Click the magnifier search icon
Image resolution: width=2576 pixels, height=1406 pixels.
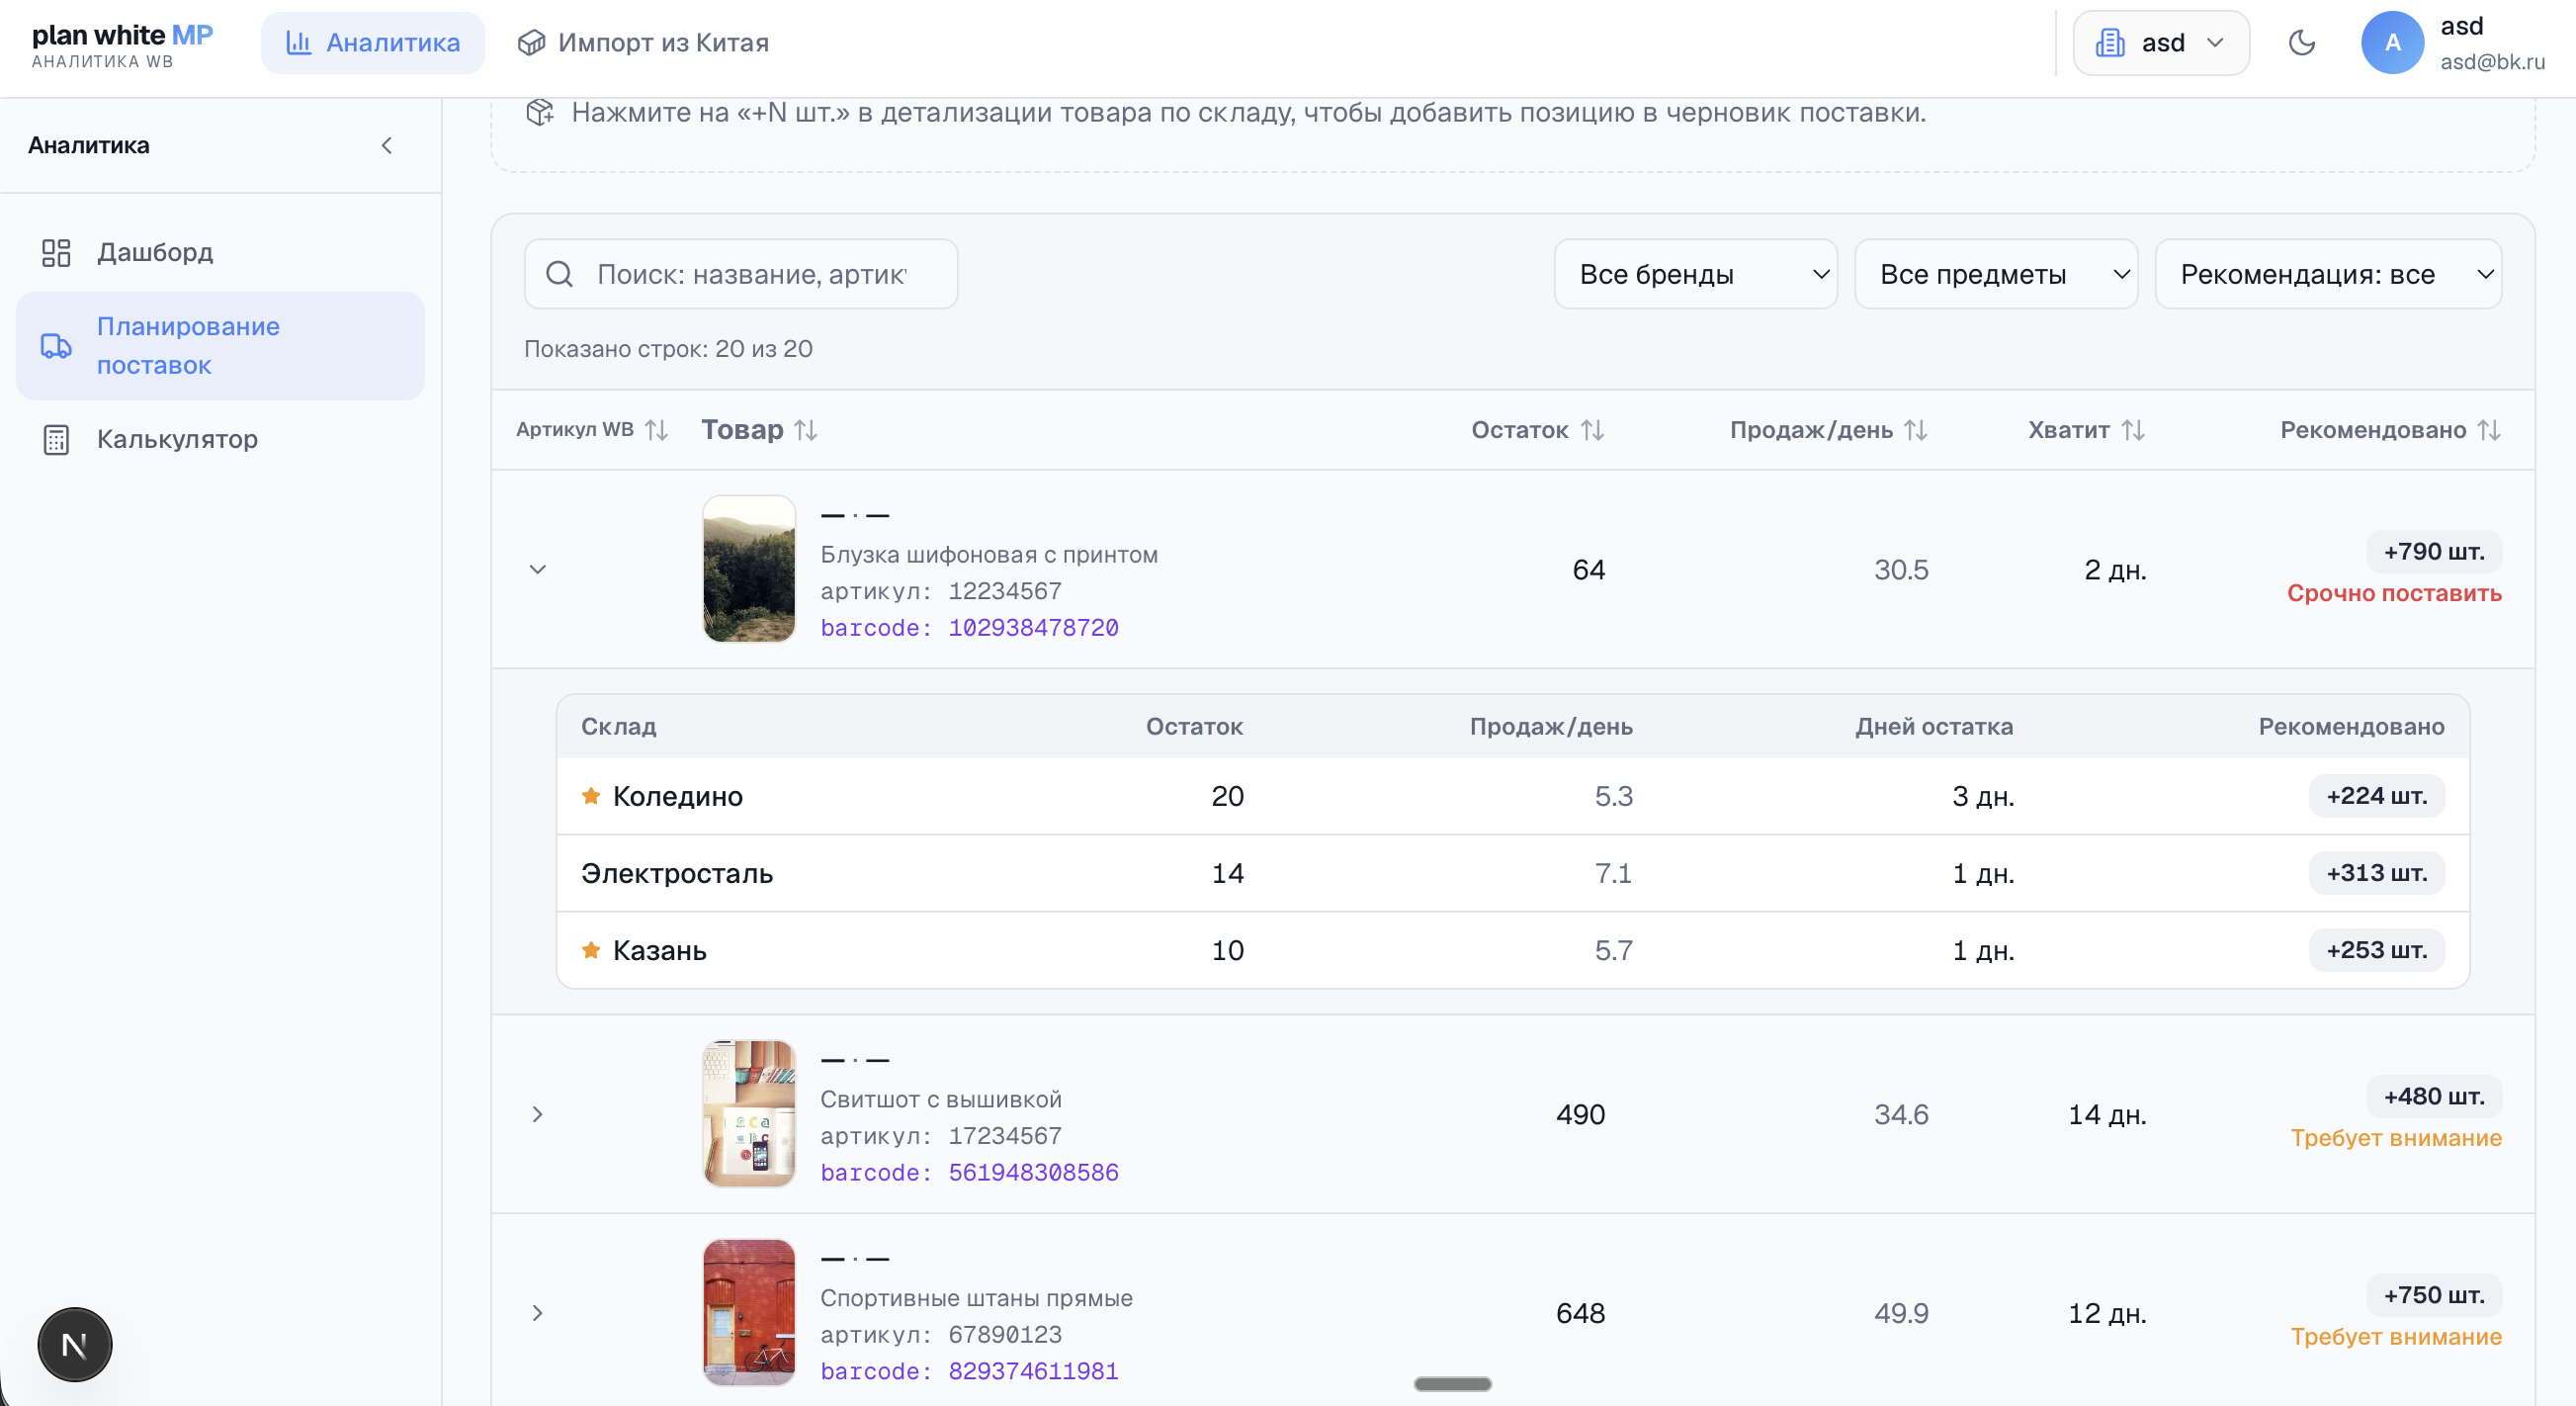click(x=559, y=274)
